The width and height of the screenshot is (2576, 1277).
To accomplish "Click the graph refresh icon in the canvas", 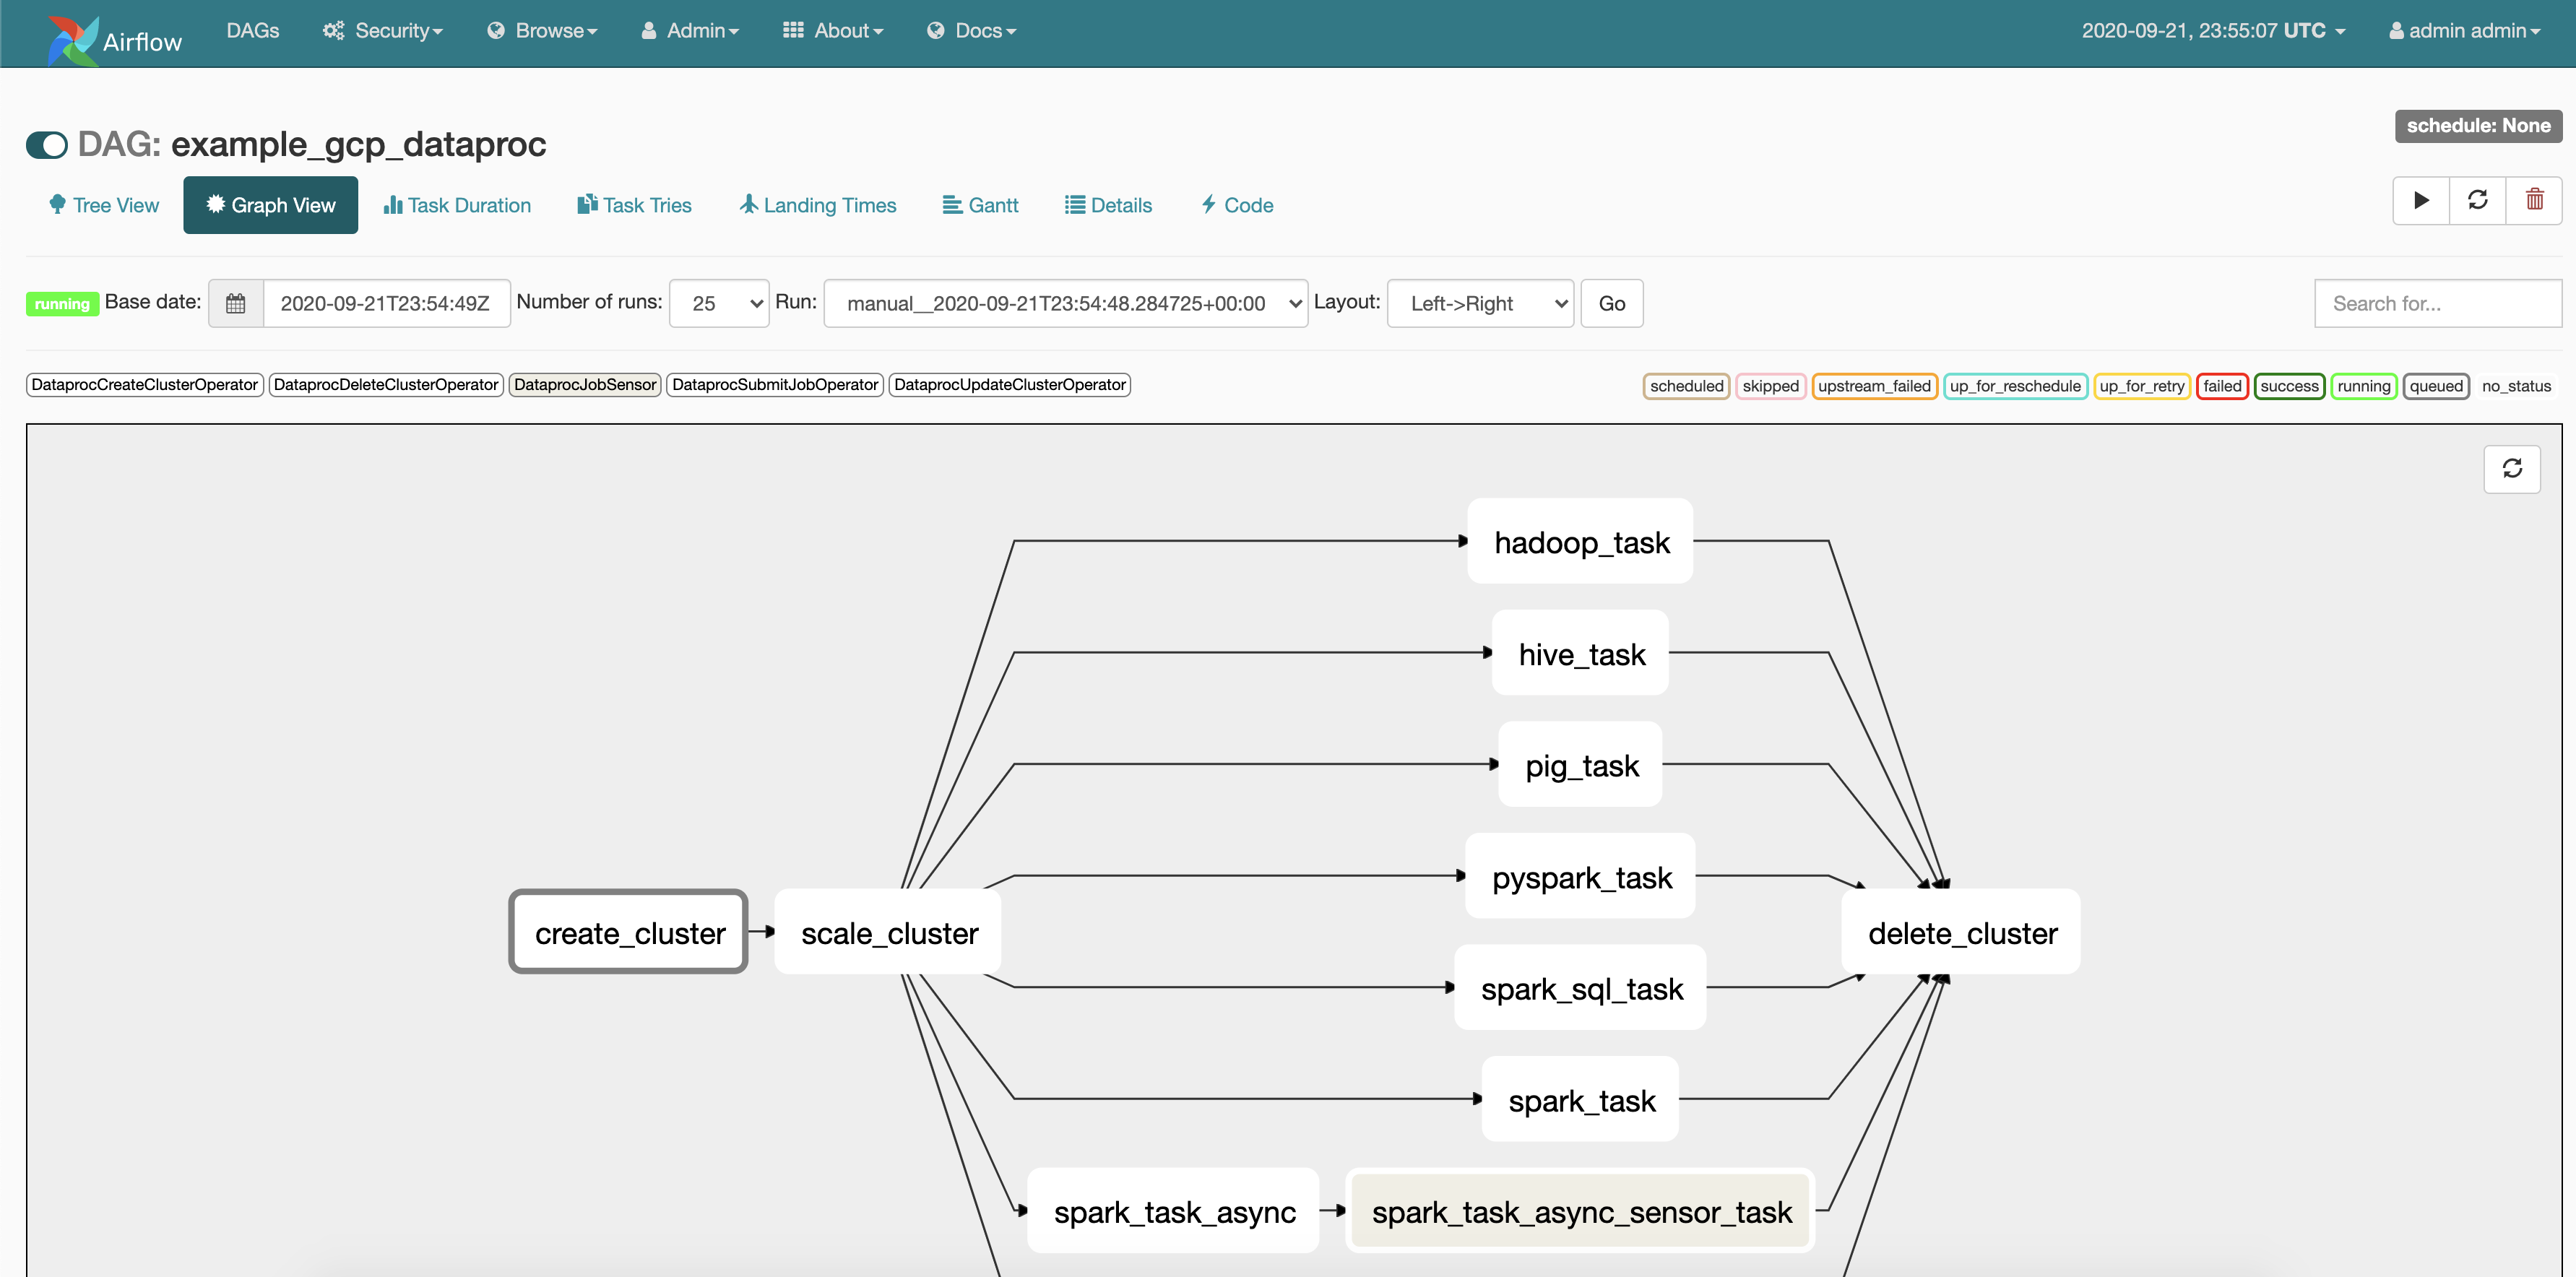I will (x=2512, y=469).
